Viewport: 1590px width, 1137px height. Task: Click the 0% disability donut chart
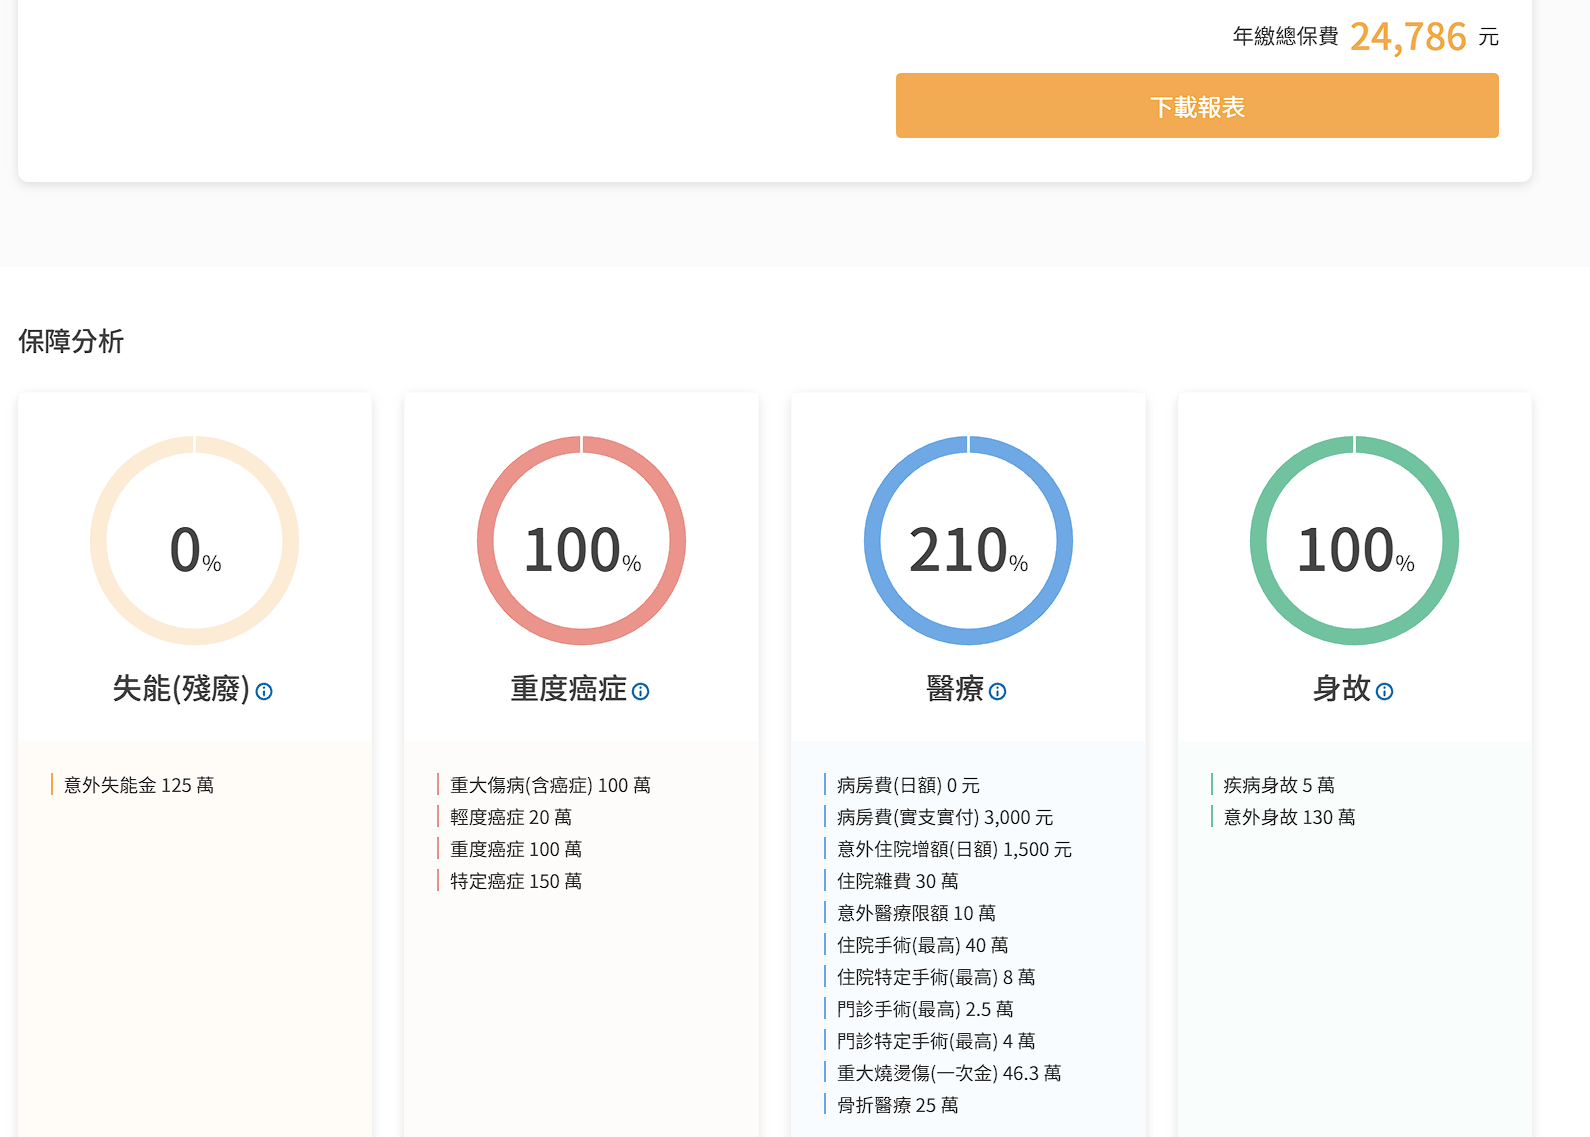(195, 541)
